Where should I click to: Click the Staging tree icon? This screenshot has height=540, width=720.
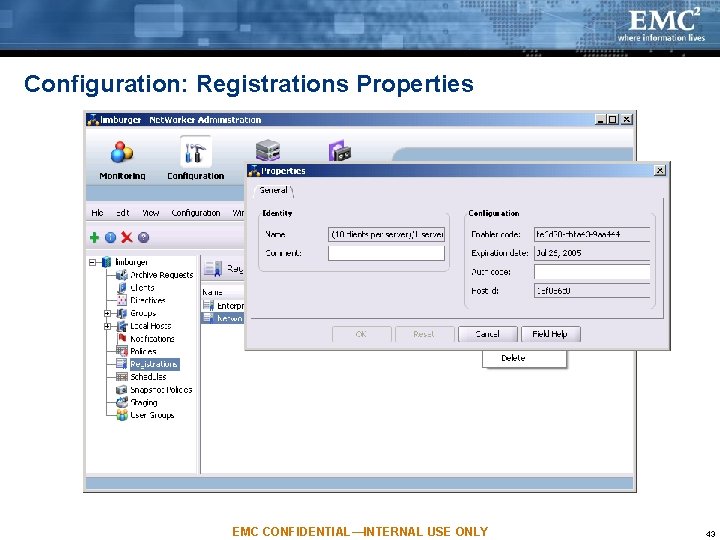point(122,402)
